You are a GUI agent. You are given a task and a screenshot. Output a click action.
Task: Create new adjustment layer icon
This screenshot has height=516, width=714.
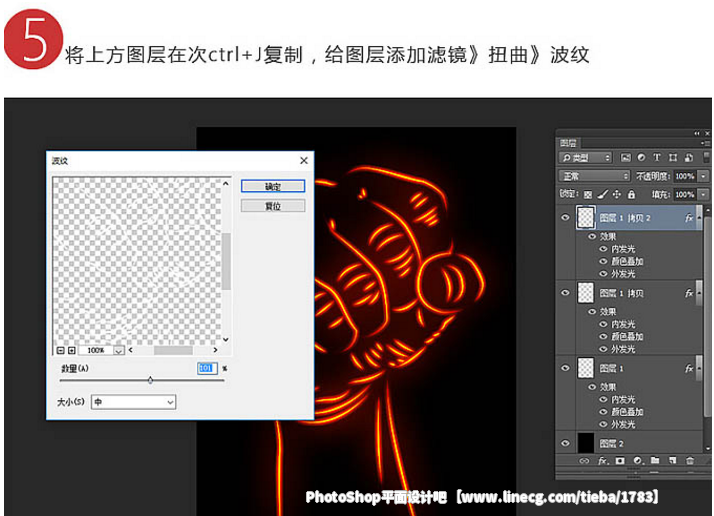point(638,461)
